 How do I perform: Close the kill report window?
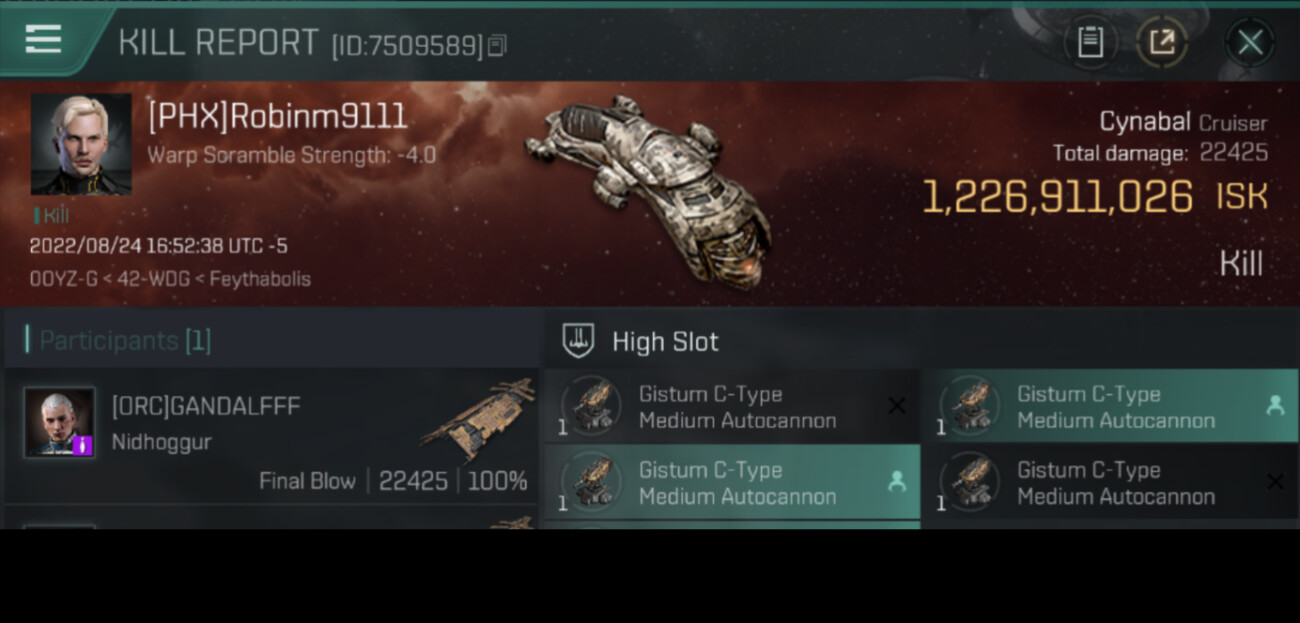coord(1250,42)
